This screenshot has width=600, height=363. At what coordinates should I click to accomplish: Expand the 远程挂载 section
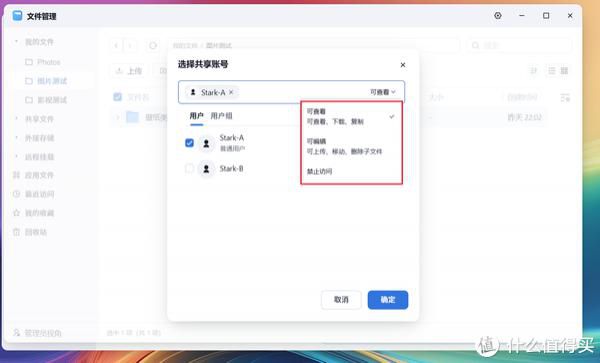click(16, 156)
